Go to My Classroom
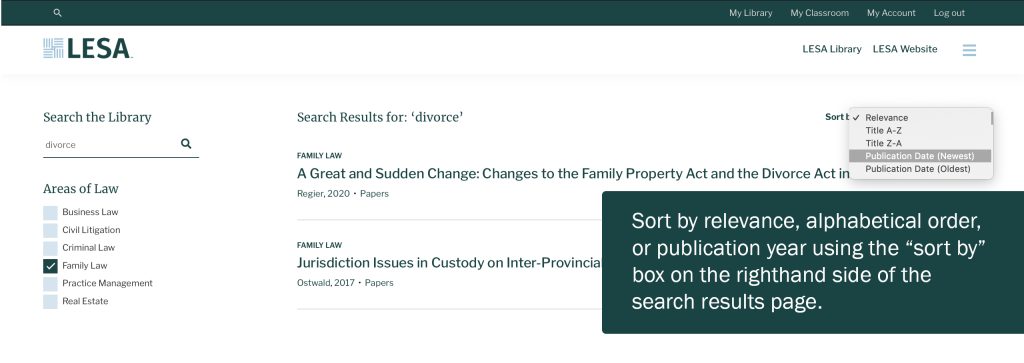Image resolution: width=1024 pixels, height=363 pixels. click(x=819, y=13)
